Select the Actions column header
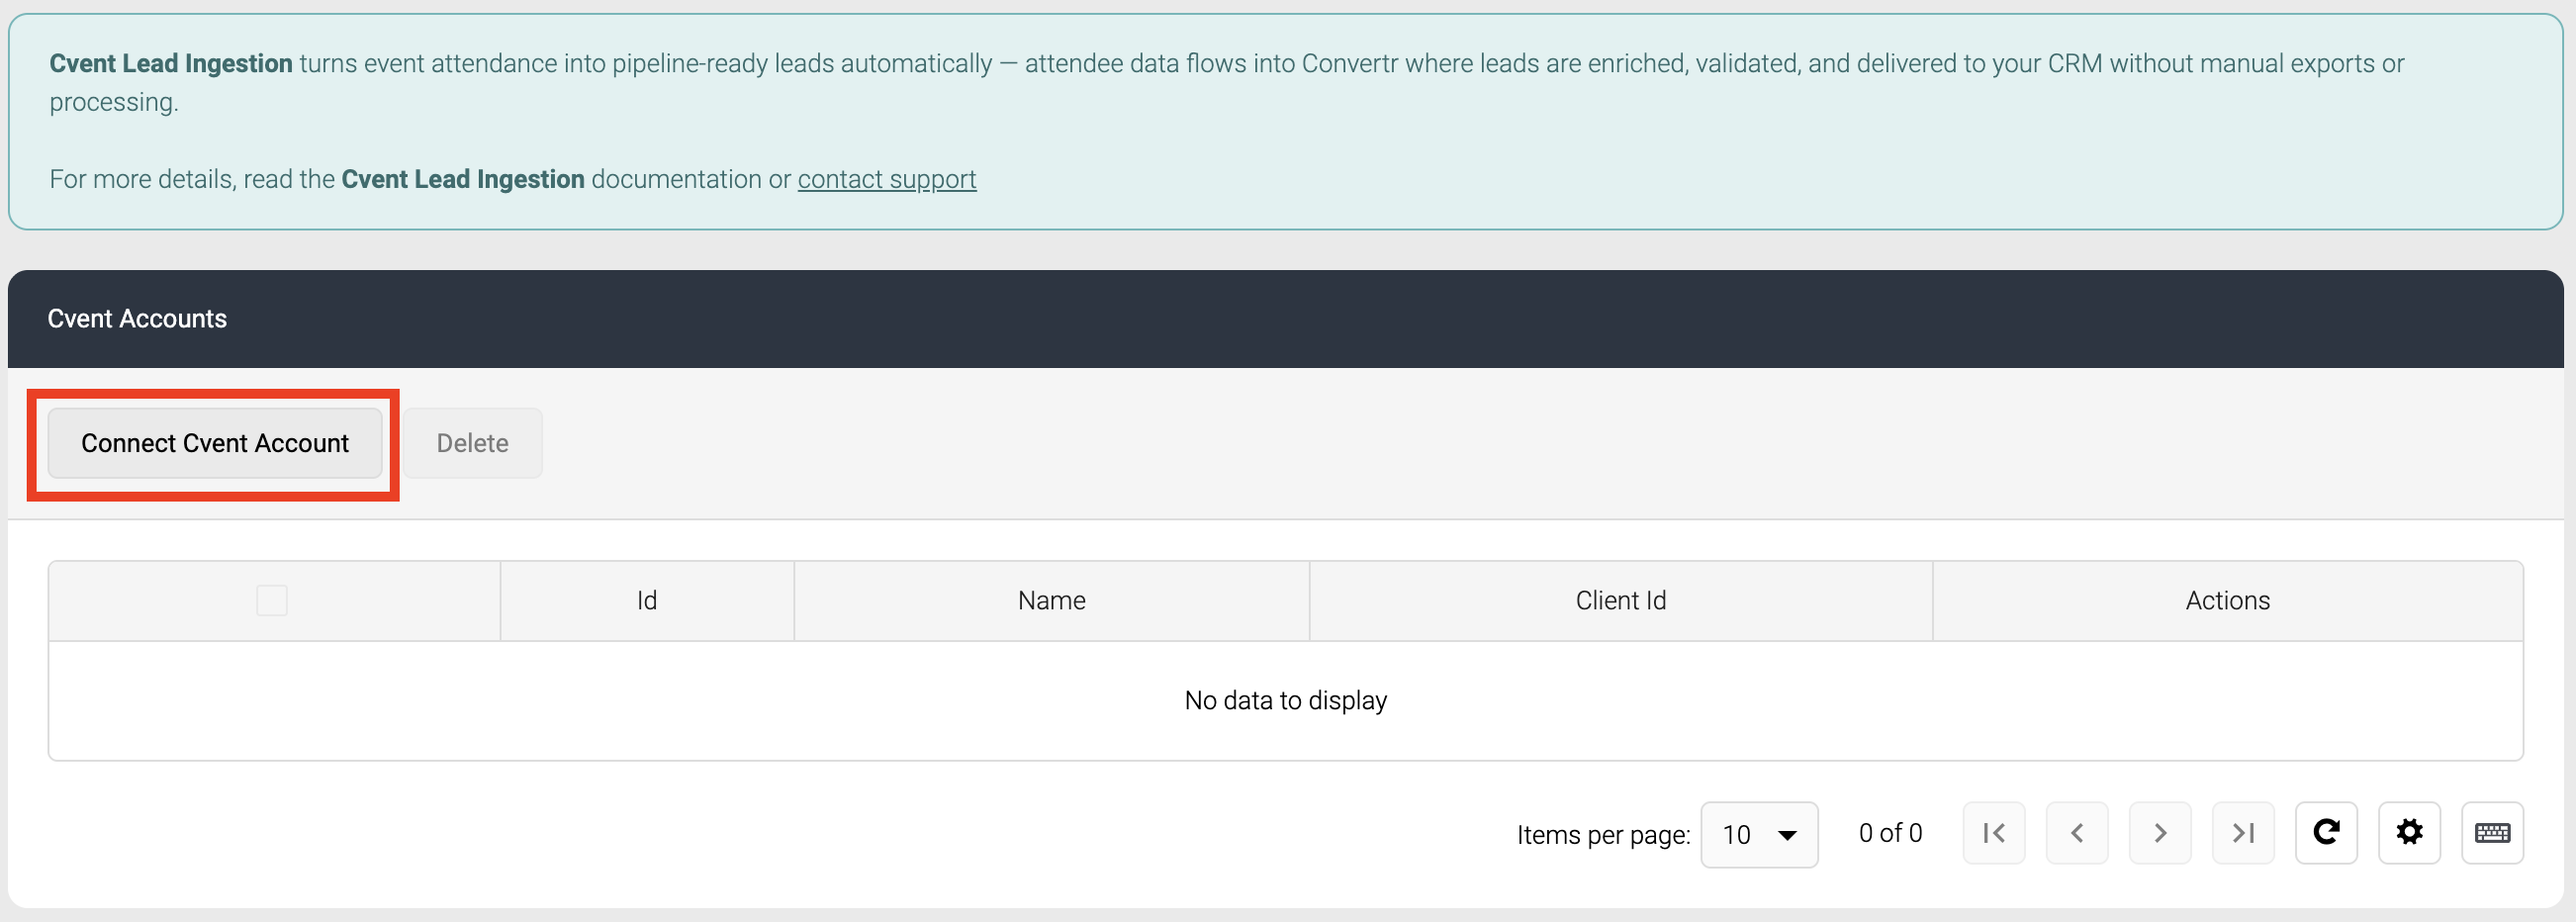 click(2228, 600)
